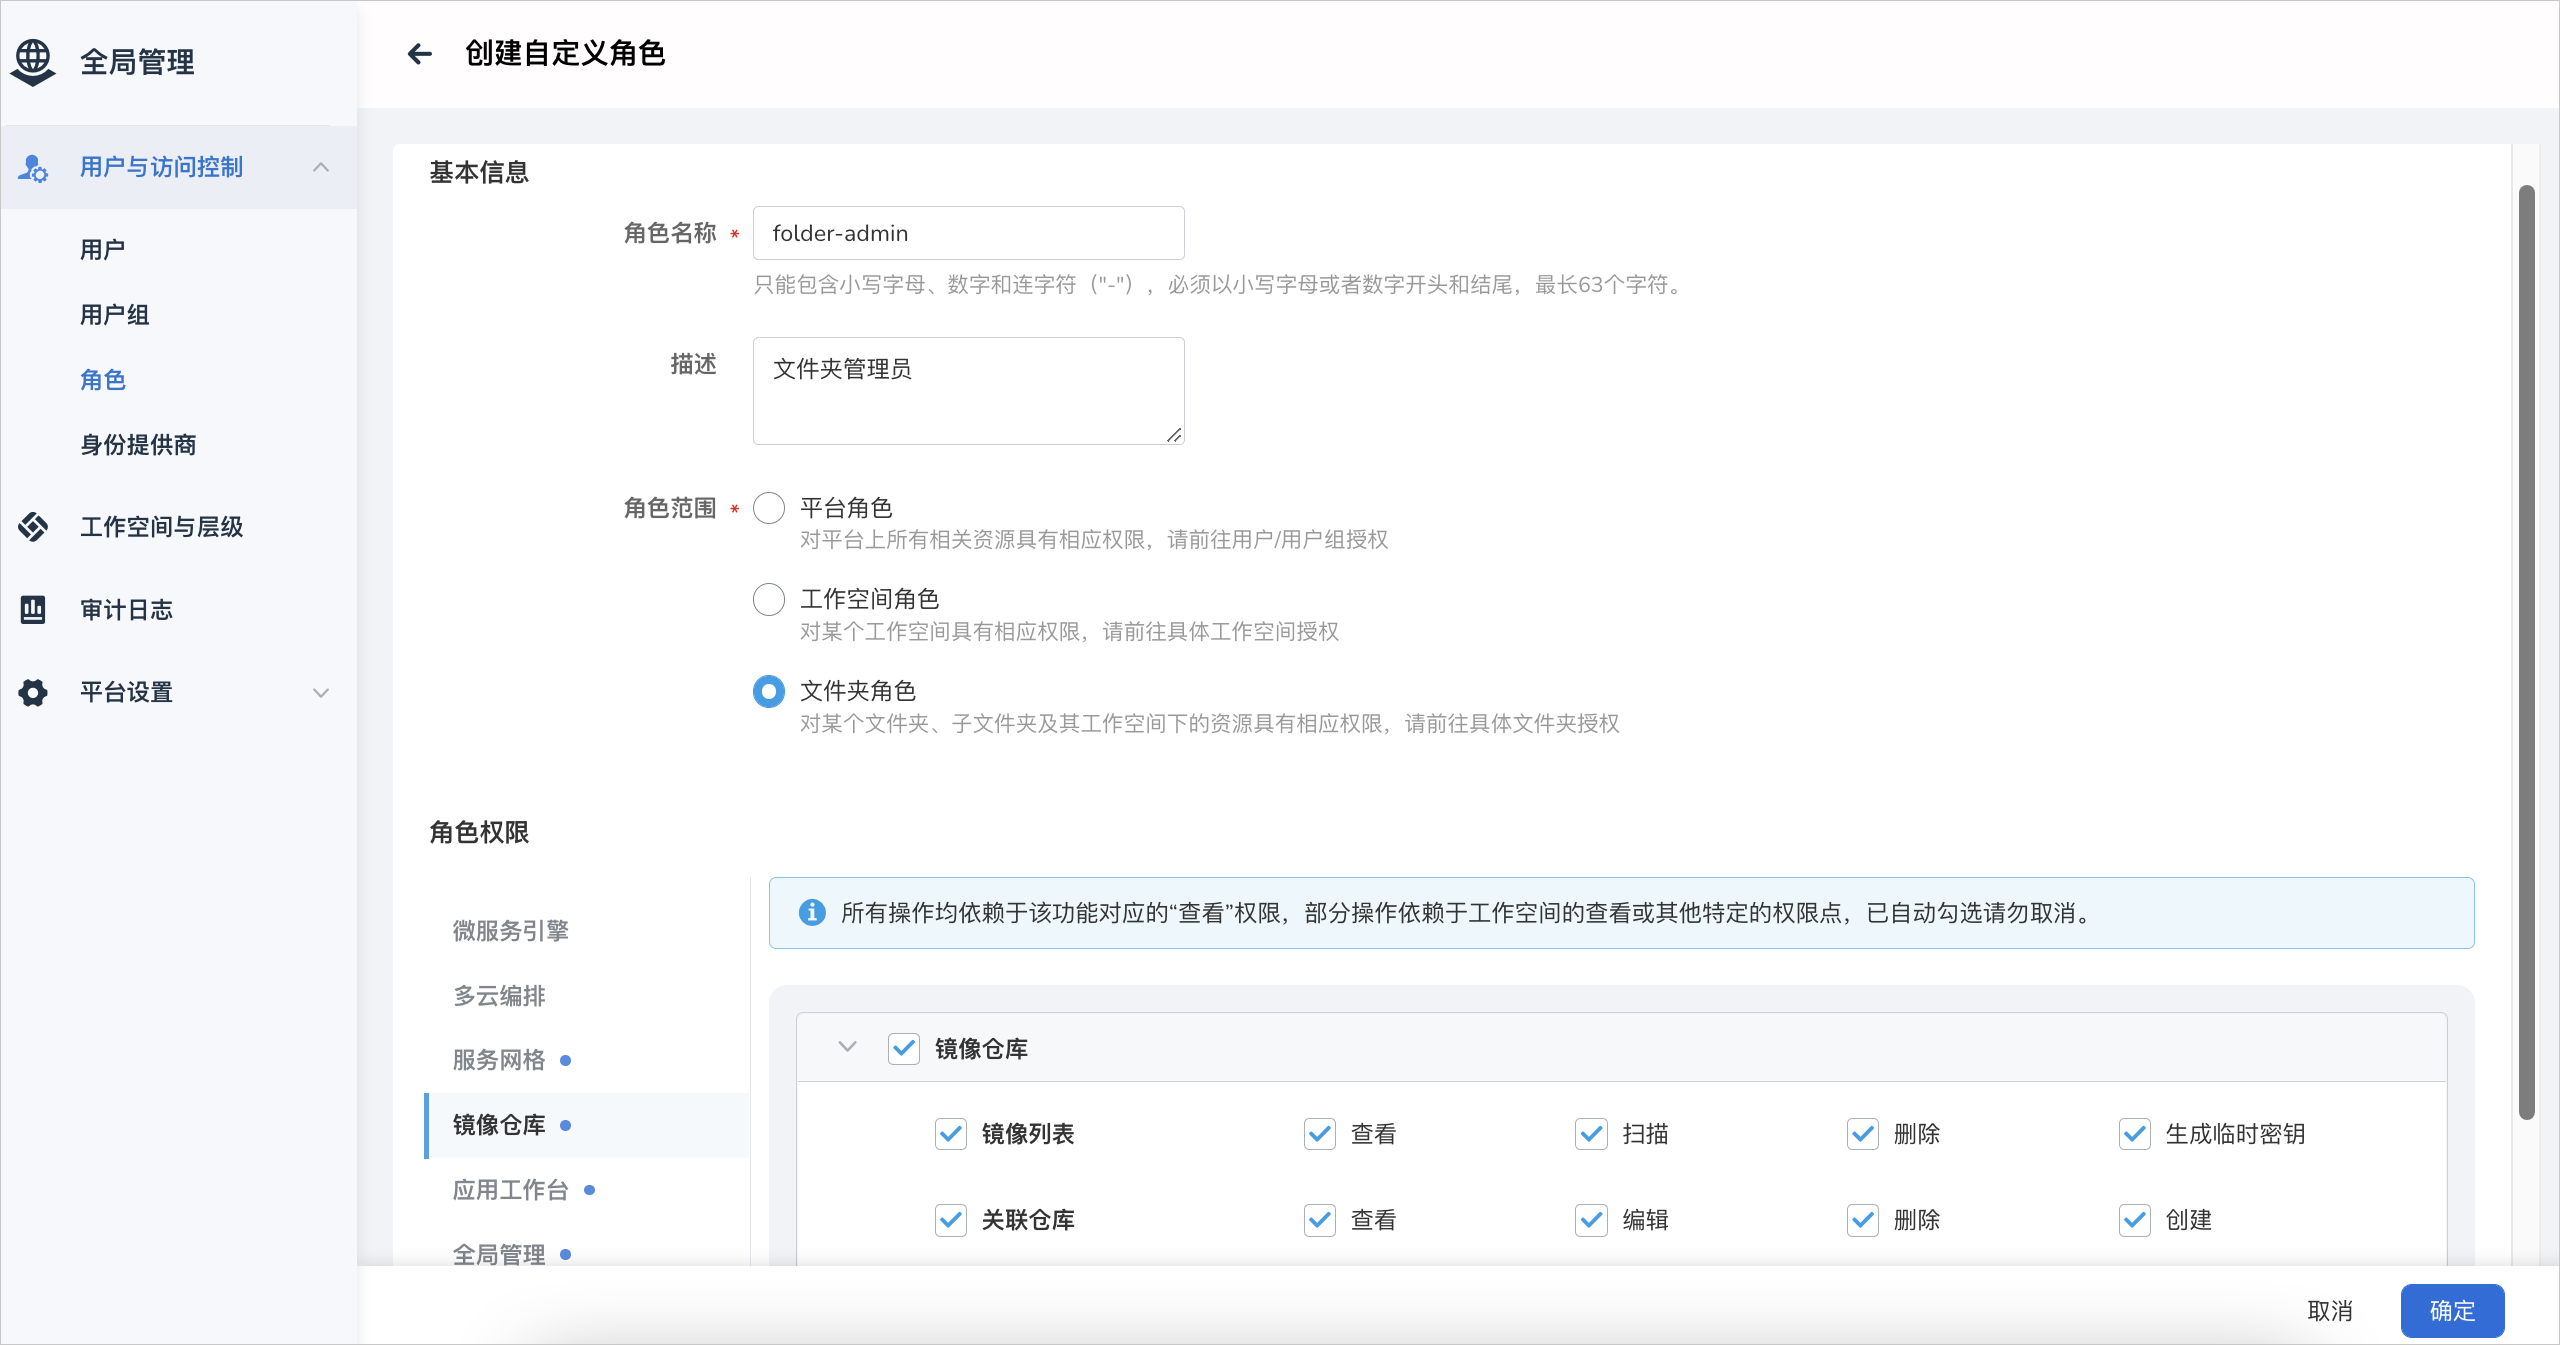Uncheck the 镜像仓库 group checkbox
The width and height of the screenshot is (2560, 1345).
pos(904,1049)
